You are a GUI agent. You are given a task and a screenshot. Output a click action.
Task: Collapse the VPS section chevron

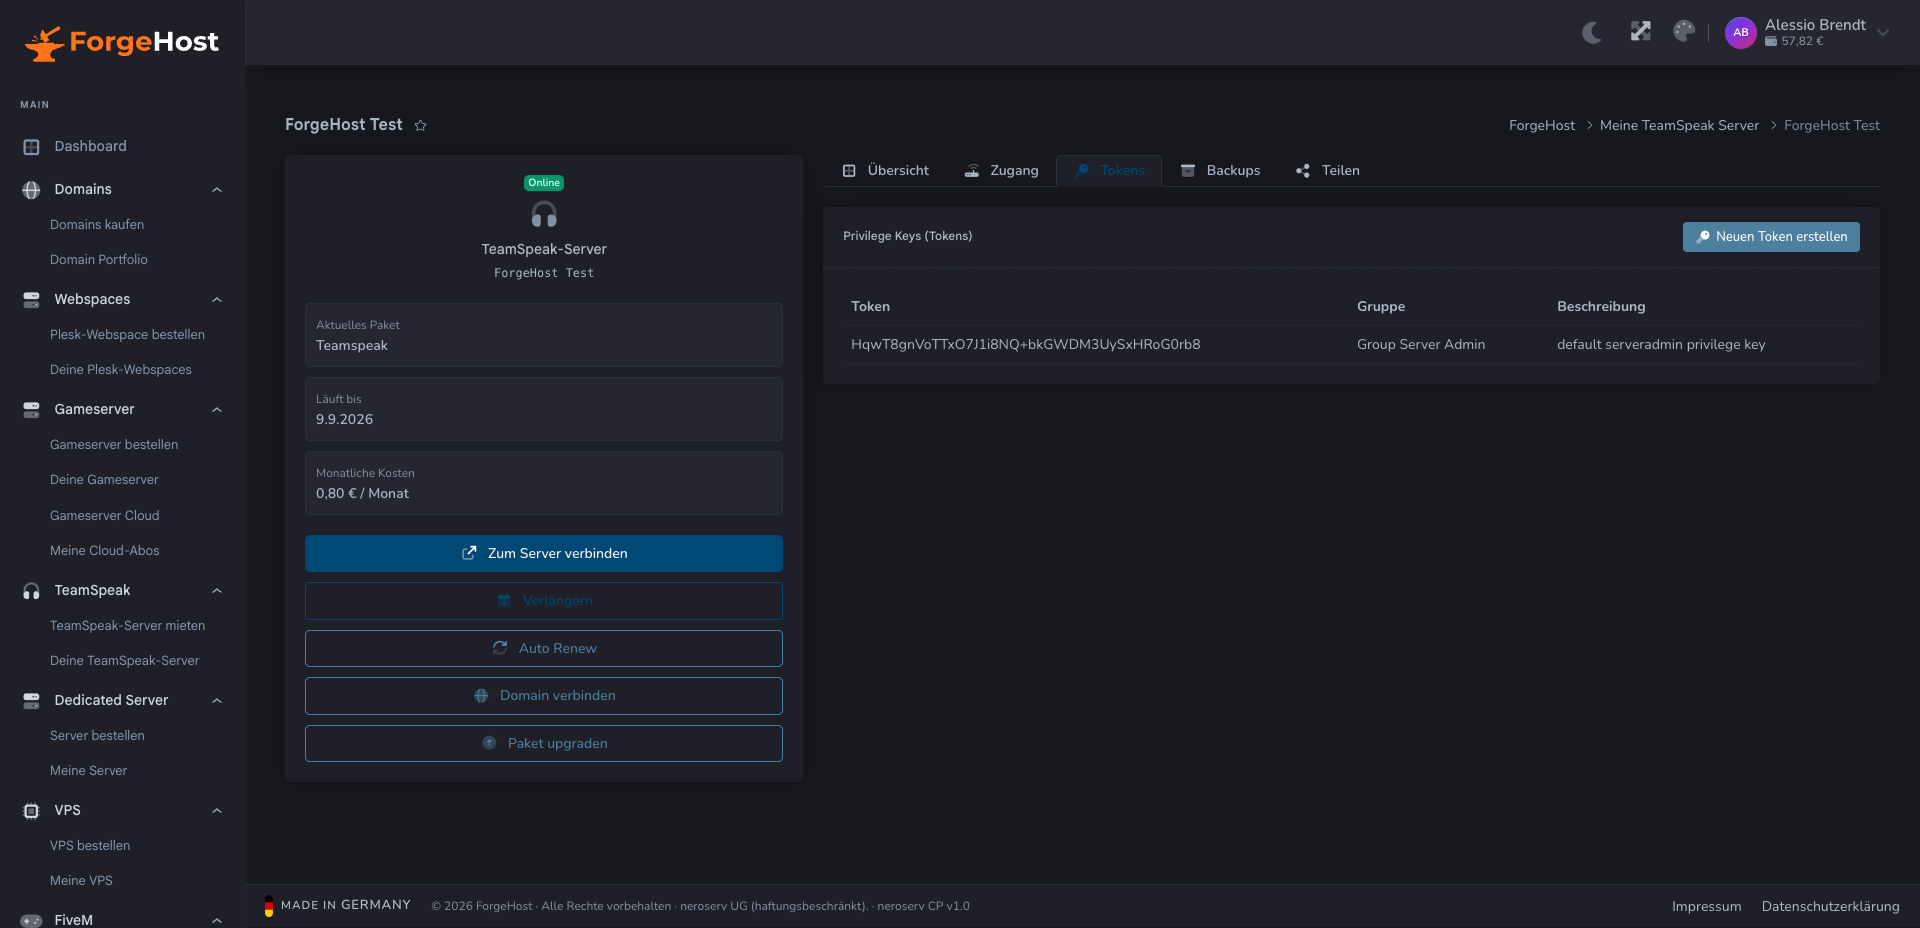[217, 811]
